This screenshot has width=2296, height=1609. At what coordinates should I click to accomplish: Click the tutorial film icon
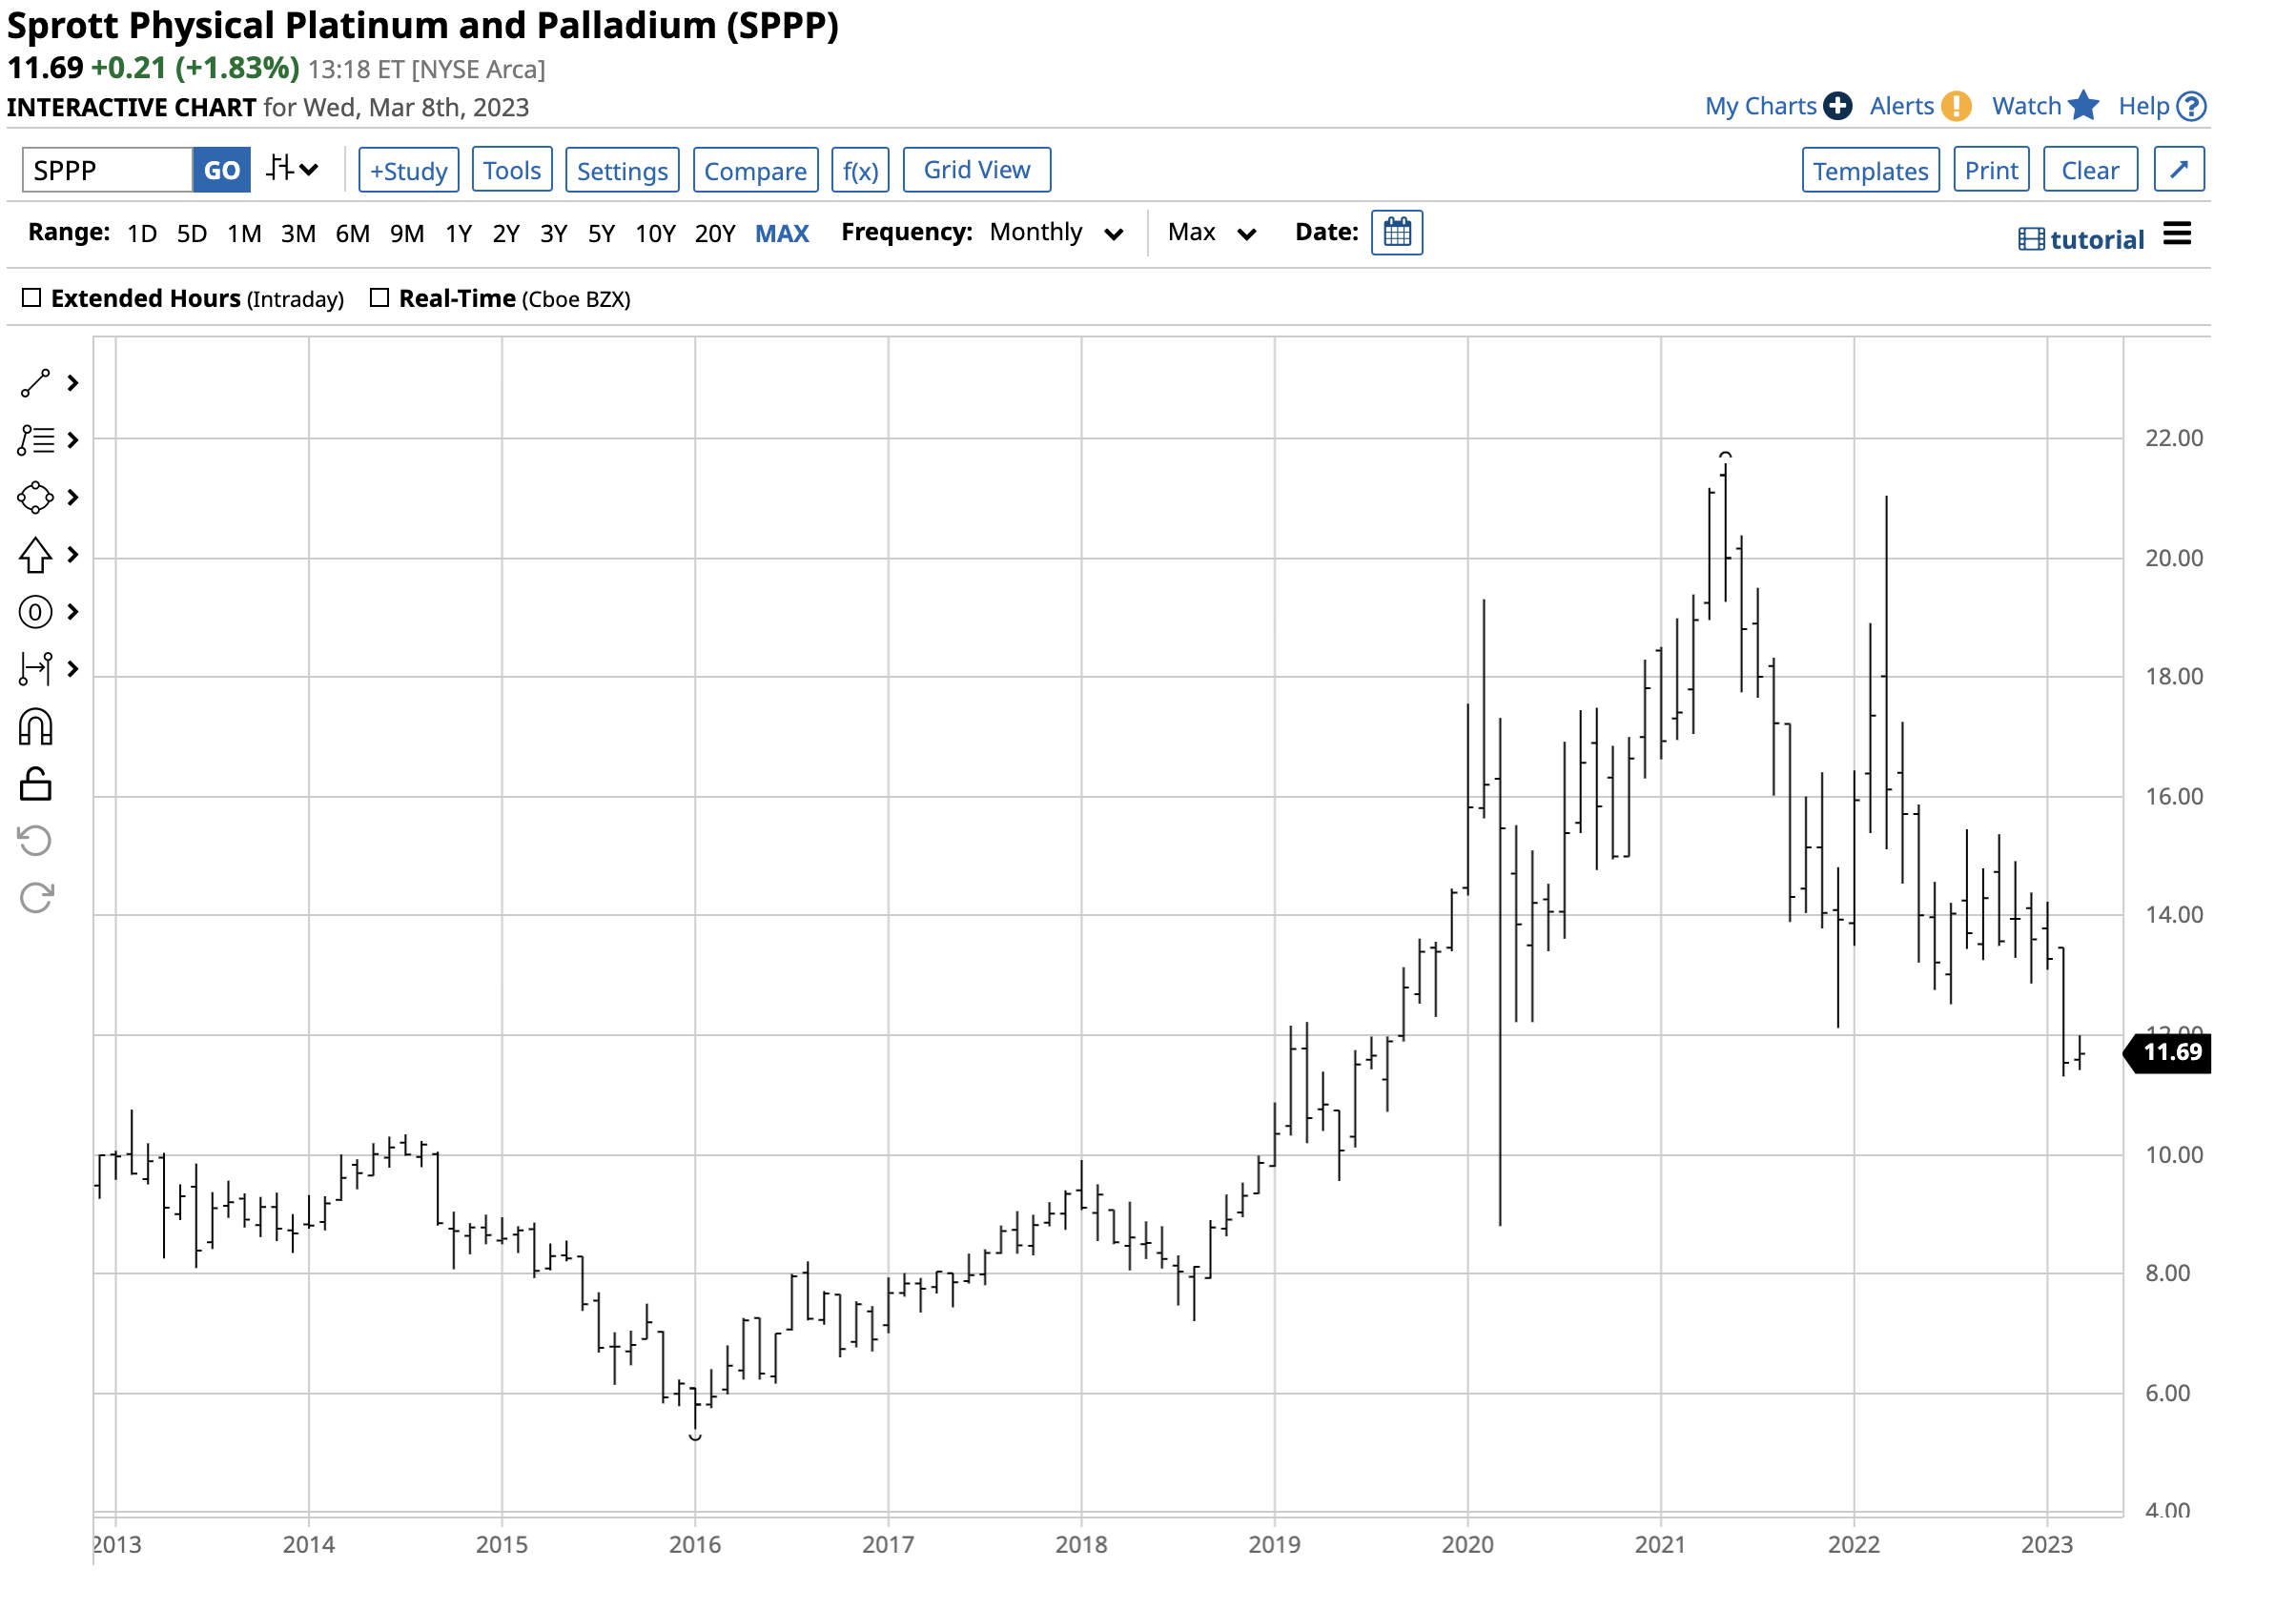(x=2031, y=240)
